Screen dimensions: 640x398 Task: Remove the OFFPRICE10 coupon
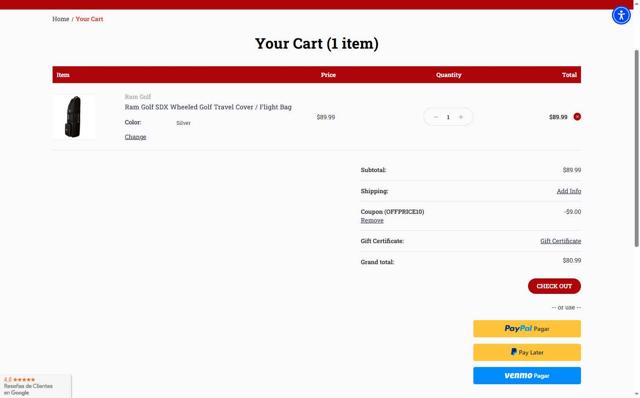click(372, 220)
